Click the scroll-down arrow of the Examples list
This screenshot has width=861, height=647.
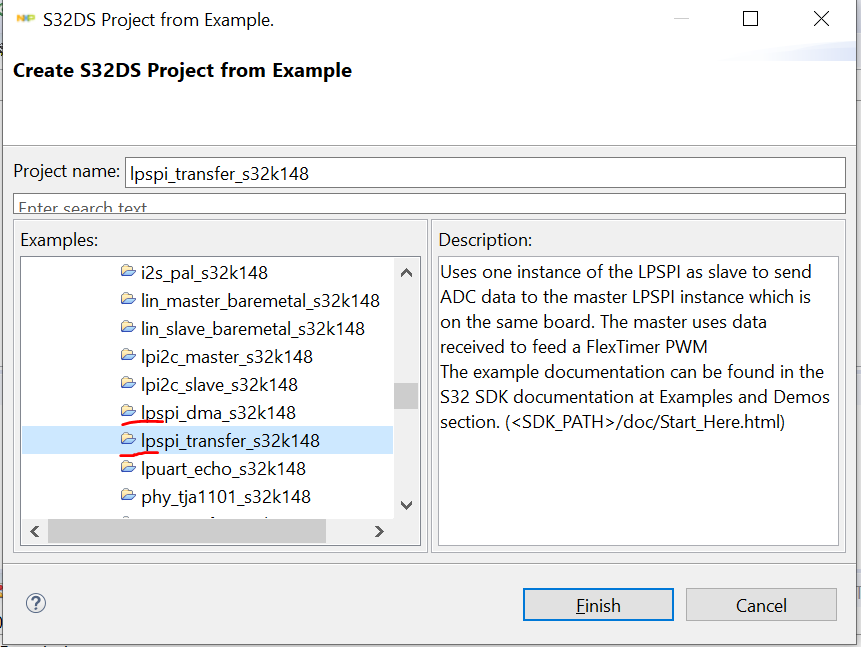406,505
